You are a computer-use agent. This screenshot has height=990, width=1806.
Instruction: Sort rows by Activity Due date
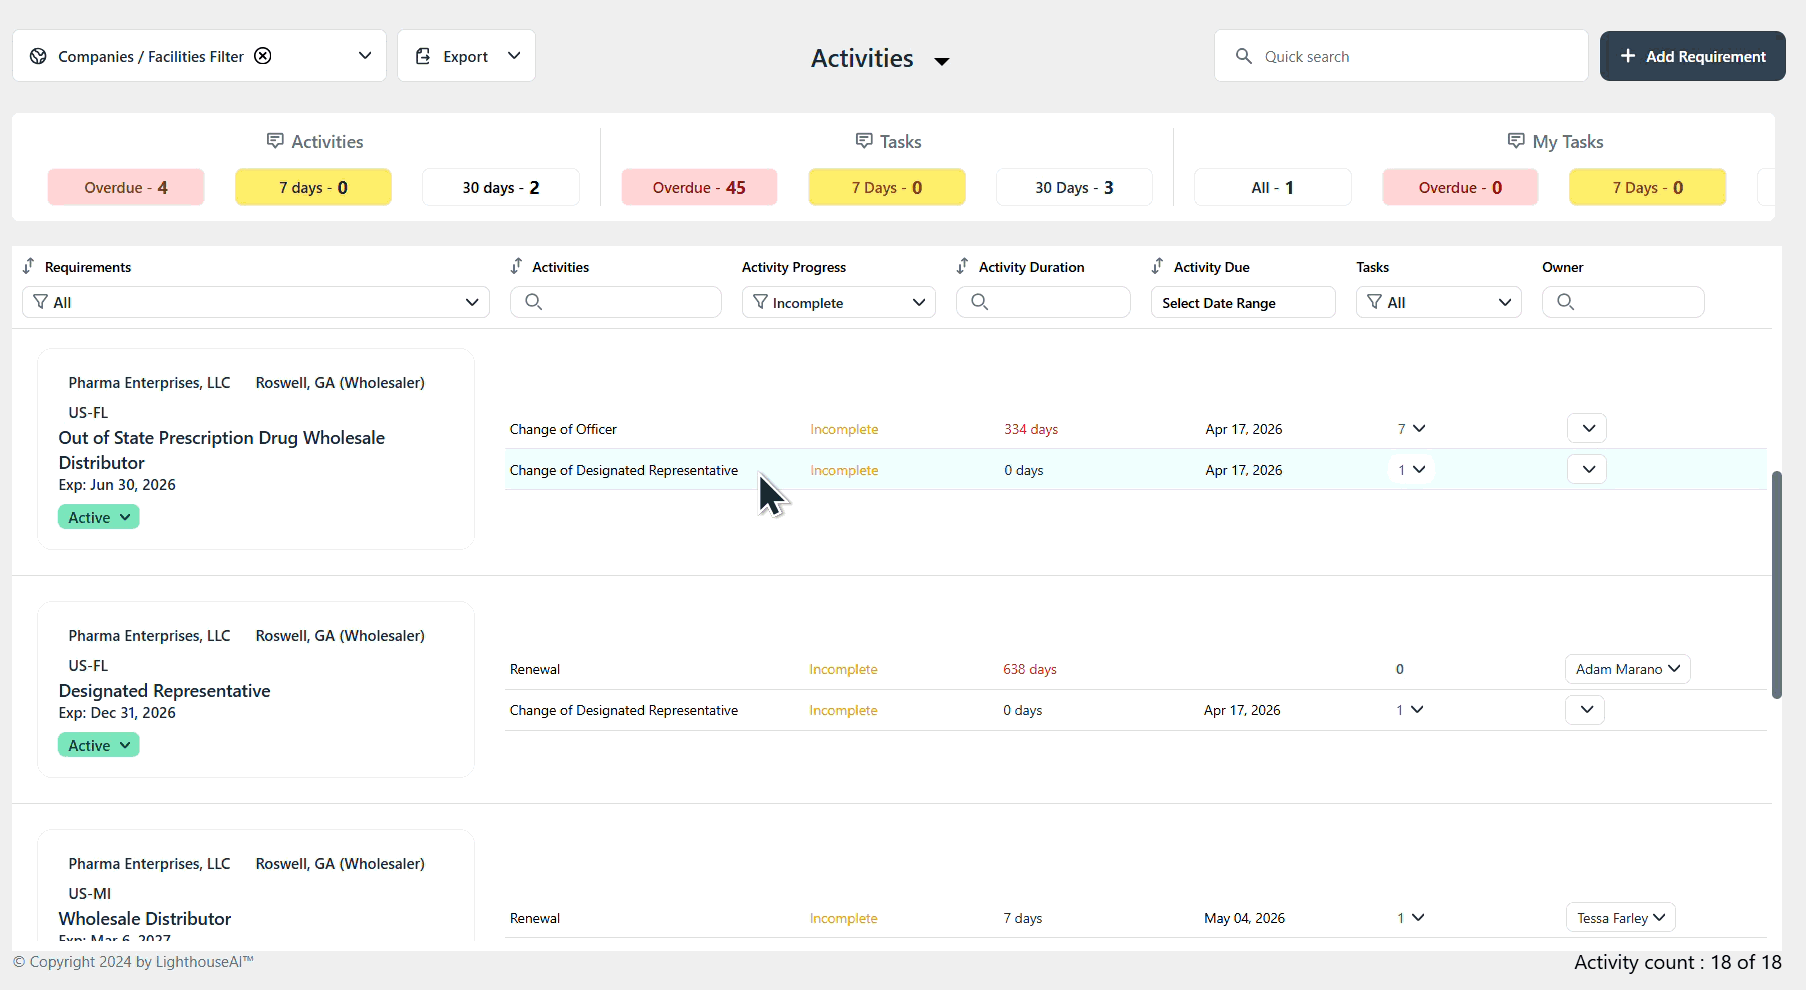point(1157,266)
